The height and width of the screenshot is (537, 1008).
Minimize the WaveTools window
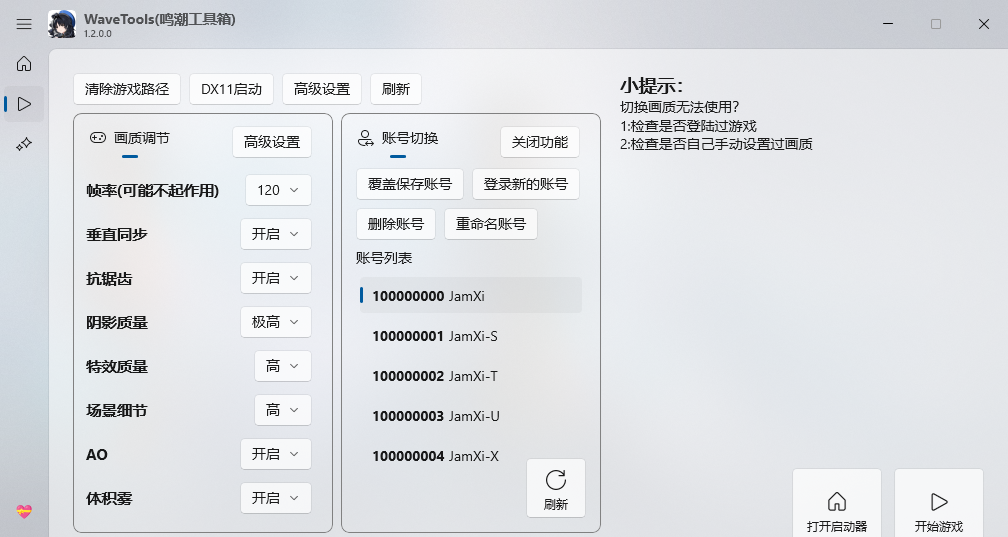click(x=888, y=24)
